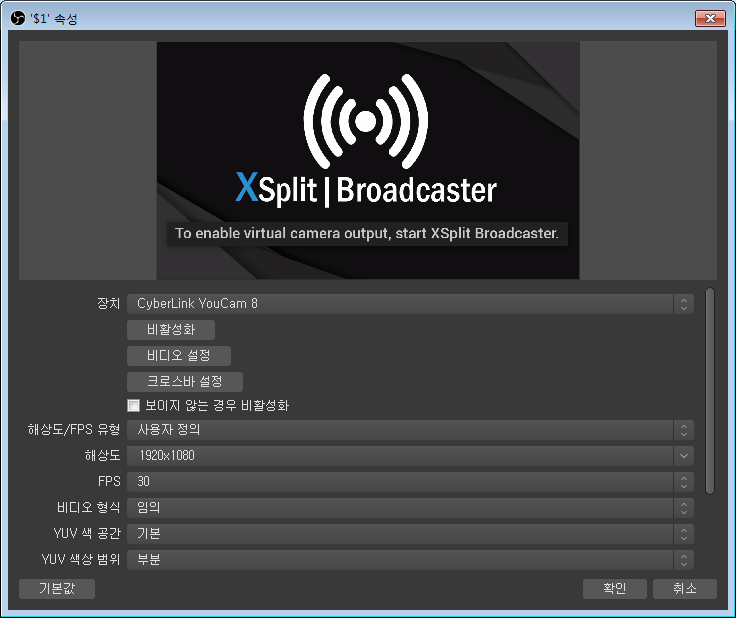The height and width of the screenshot is (618, 736).
Task: Click the 해상도/FPS 유형 label
Action: coord(74,429)
